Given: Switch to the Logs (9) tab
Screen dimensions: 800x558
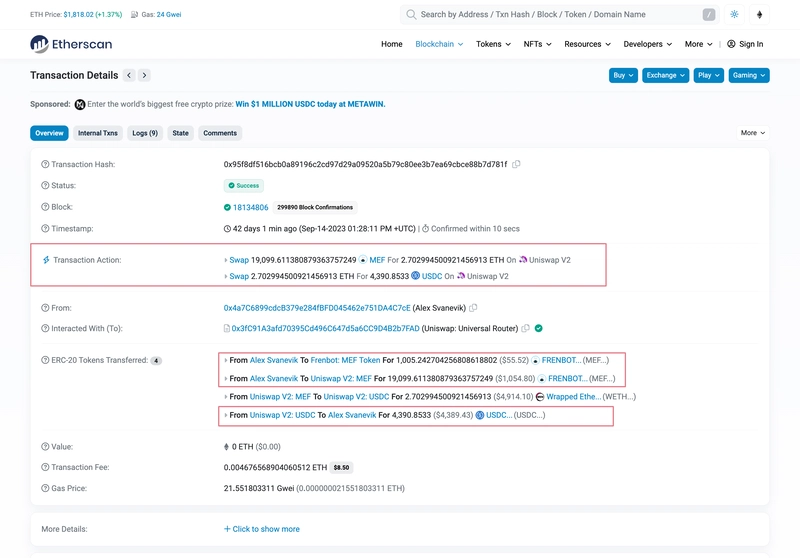Looking at the screenshot, I should coord(145,133).
